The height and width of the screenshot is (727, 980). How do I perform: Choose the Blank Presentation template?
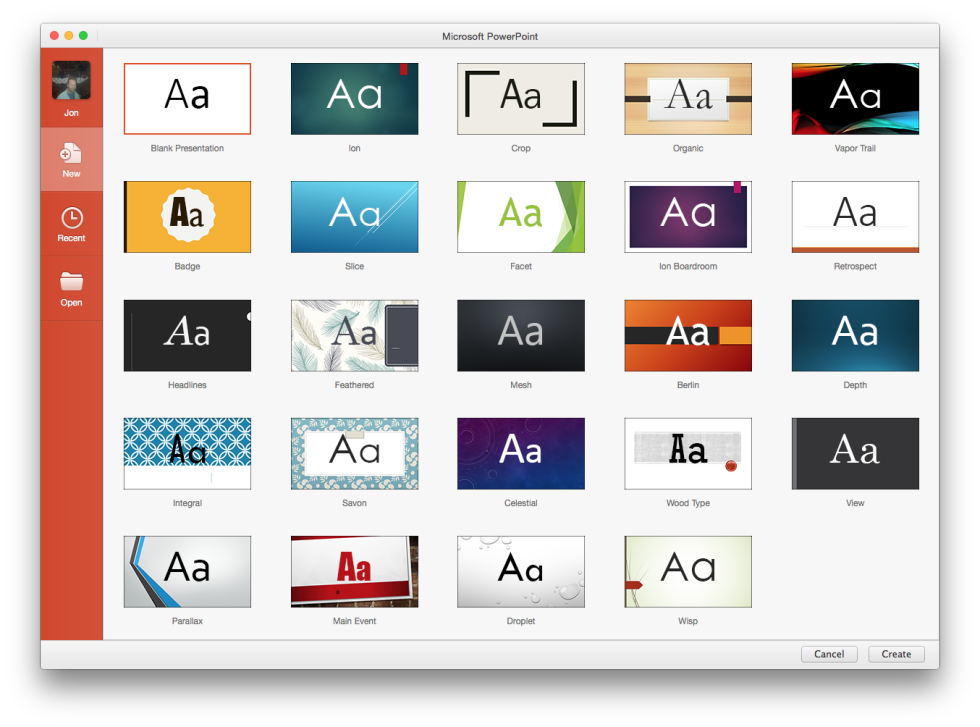coord(188,99)
